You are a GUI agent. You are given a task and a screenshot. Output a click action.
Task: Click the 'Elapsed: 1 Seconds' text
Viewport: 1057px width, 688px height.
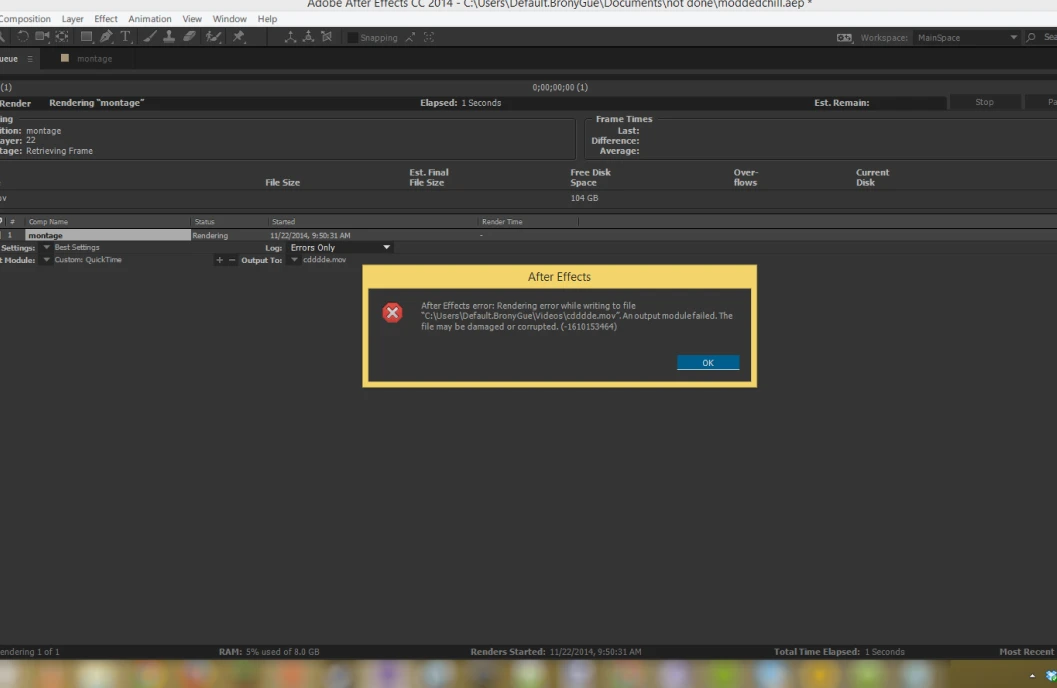[x=460, y=103]
